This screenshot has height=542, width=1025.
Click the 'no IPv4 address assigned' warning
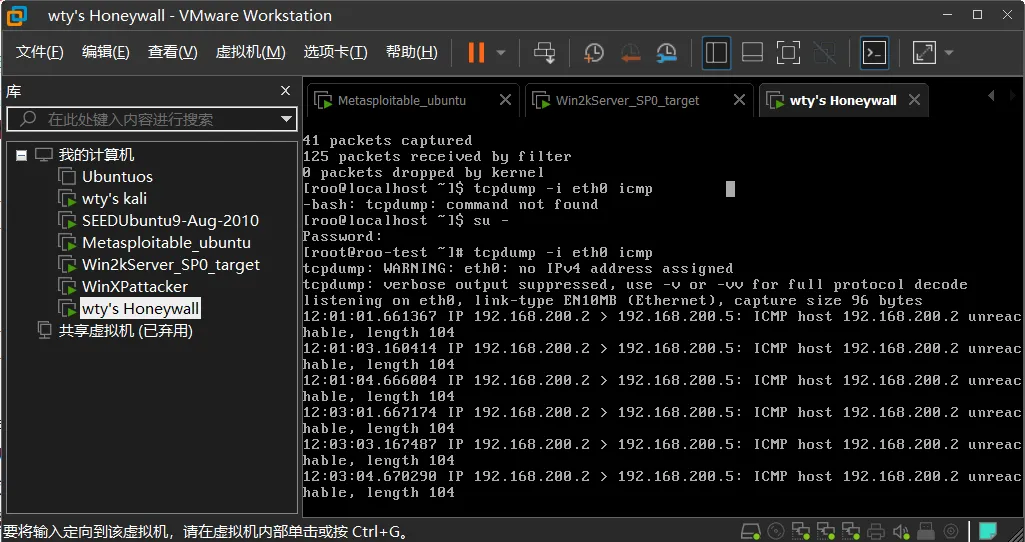518,268
